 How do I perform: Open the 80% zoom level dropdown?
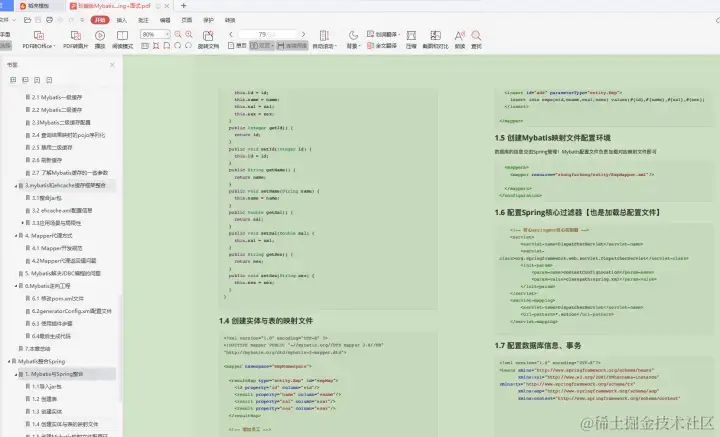click(x=167, y=34)
